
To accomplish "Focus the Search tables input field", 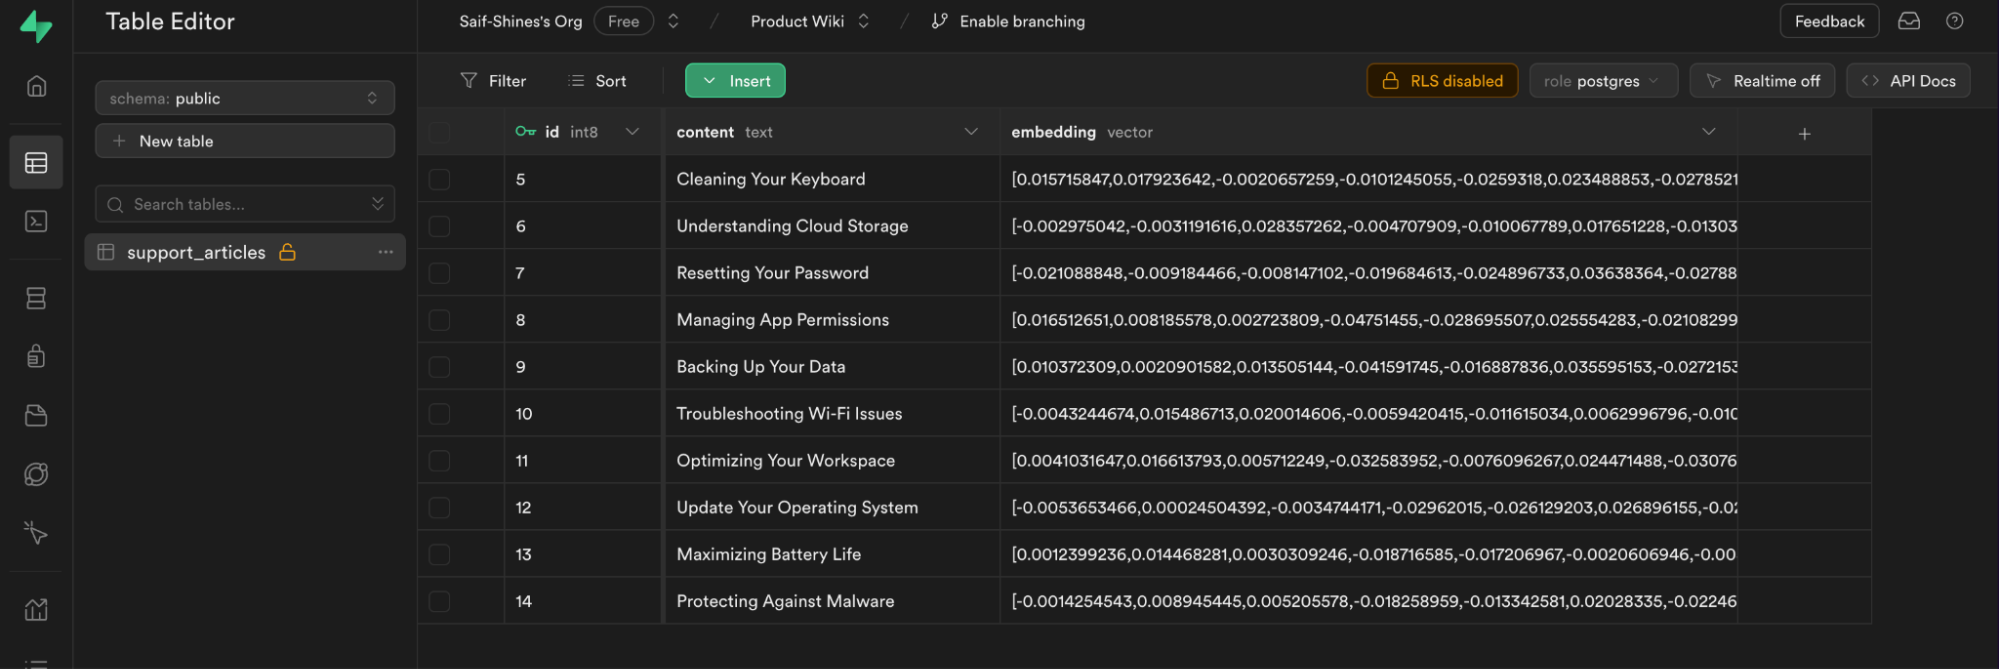I will pos(240,204).
